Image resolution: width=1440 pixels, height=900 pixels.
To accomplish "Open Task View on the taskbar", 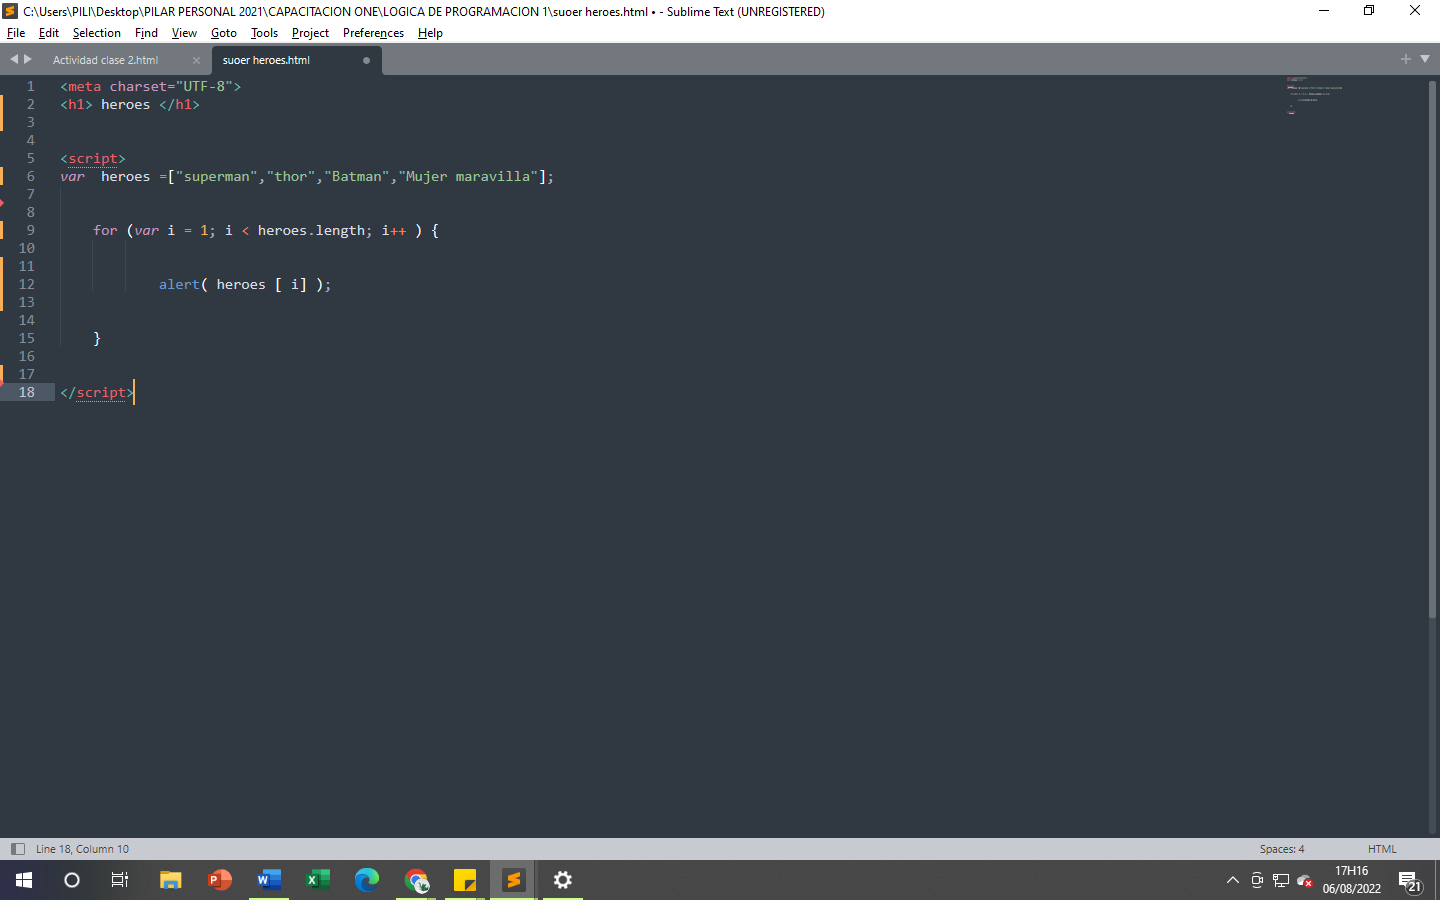I will click(x=120, y=880).
